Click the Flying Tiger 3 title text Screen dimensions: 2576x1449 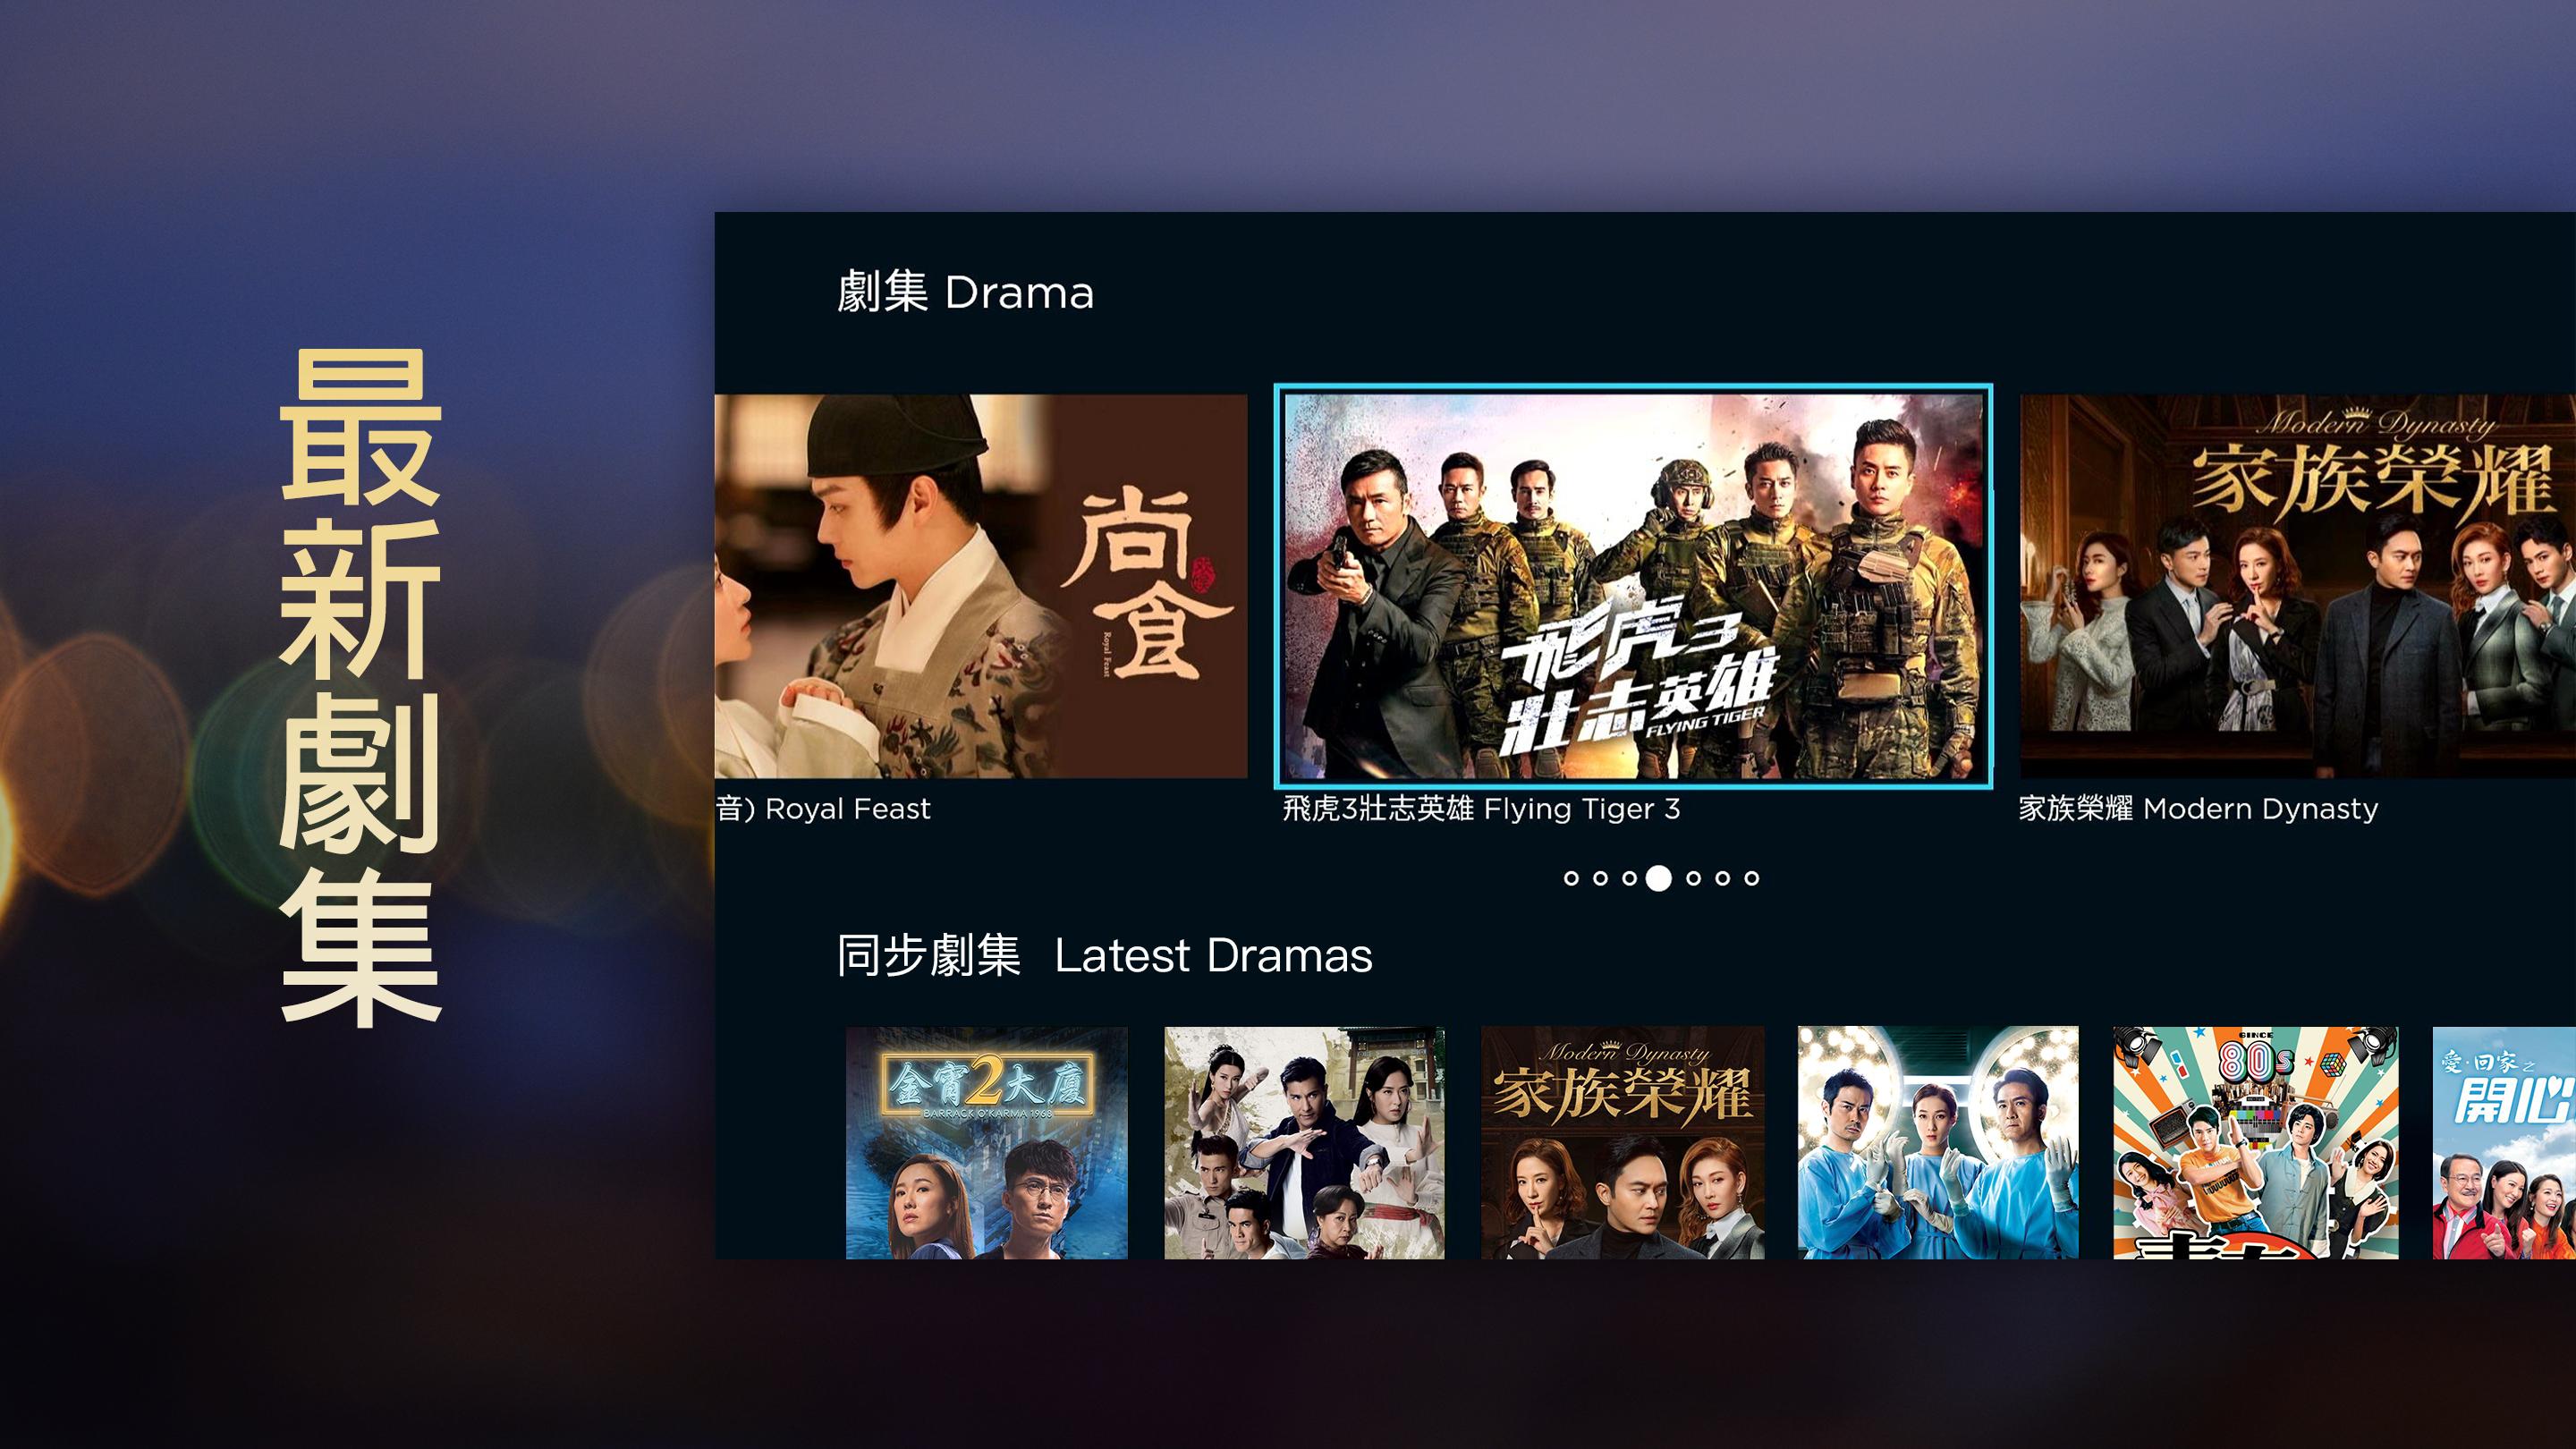(x=1481, y=808)
